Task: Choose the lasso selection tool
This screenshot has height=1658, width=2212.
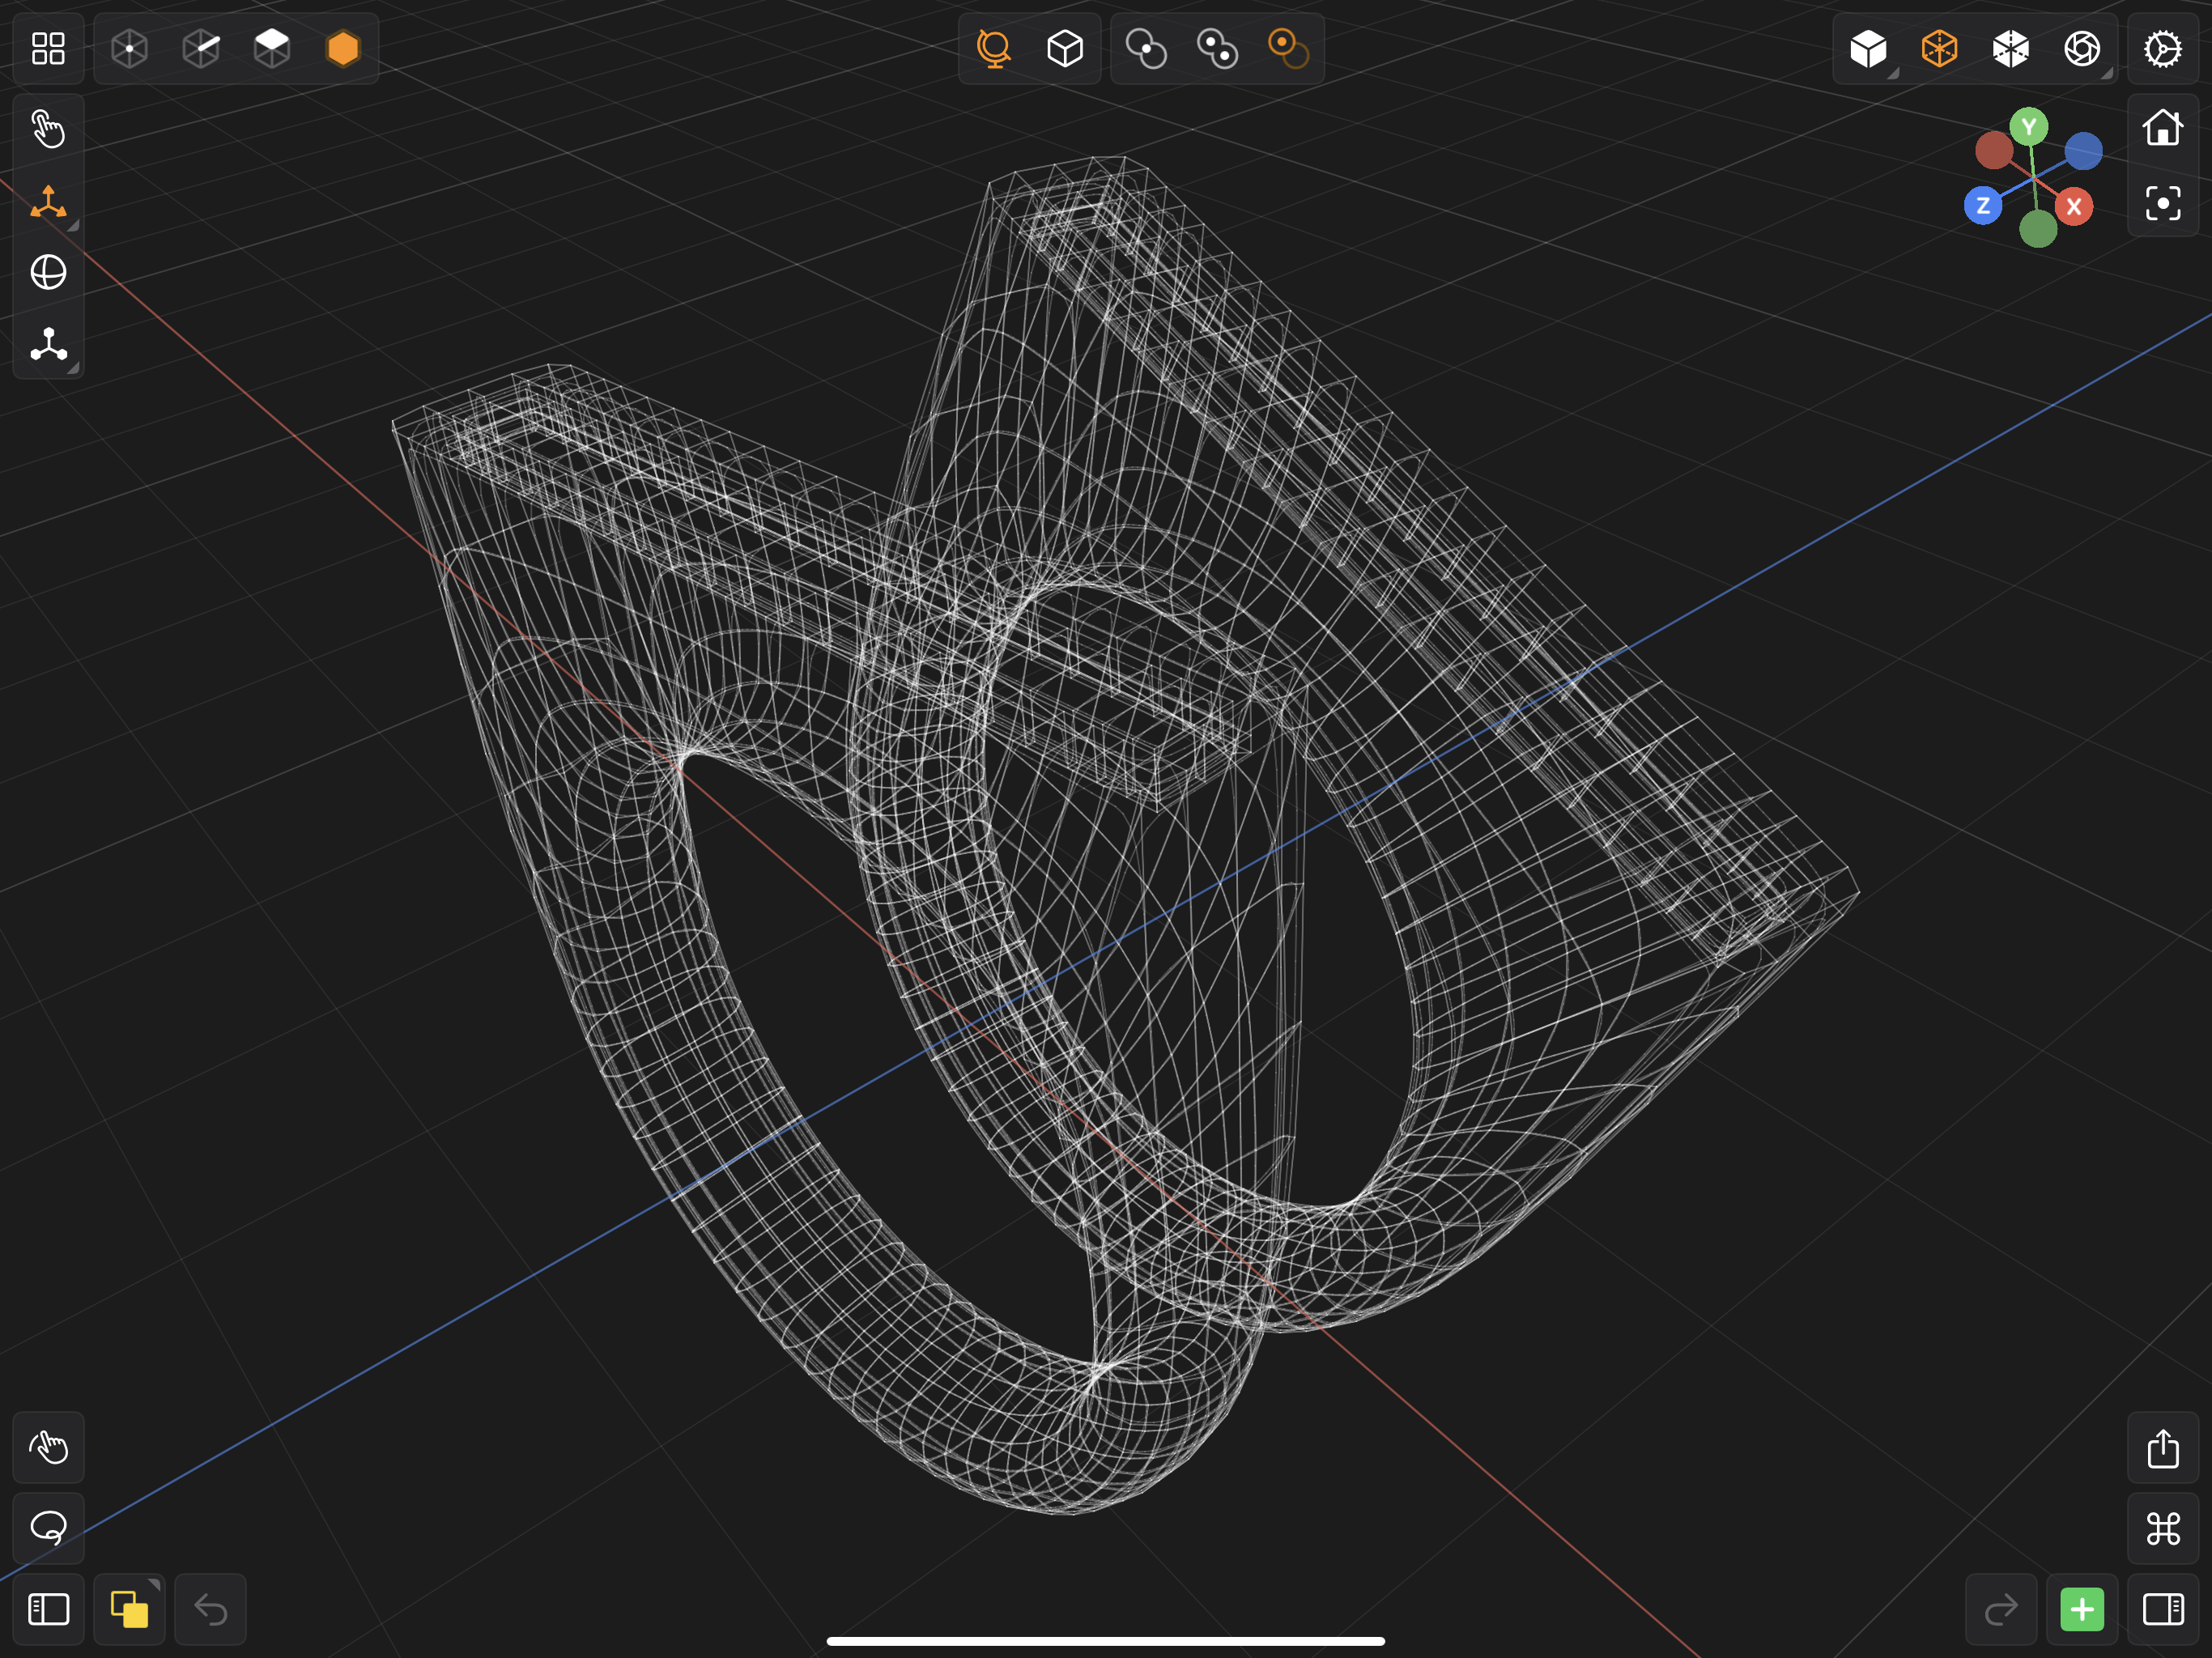Action: tap(48, 1528)
